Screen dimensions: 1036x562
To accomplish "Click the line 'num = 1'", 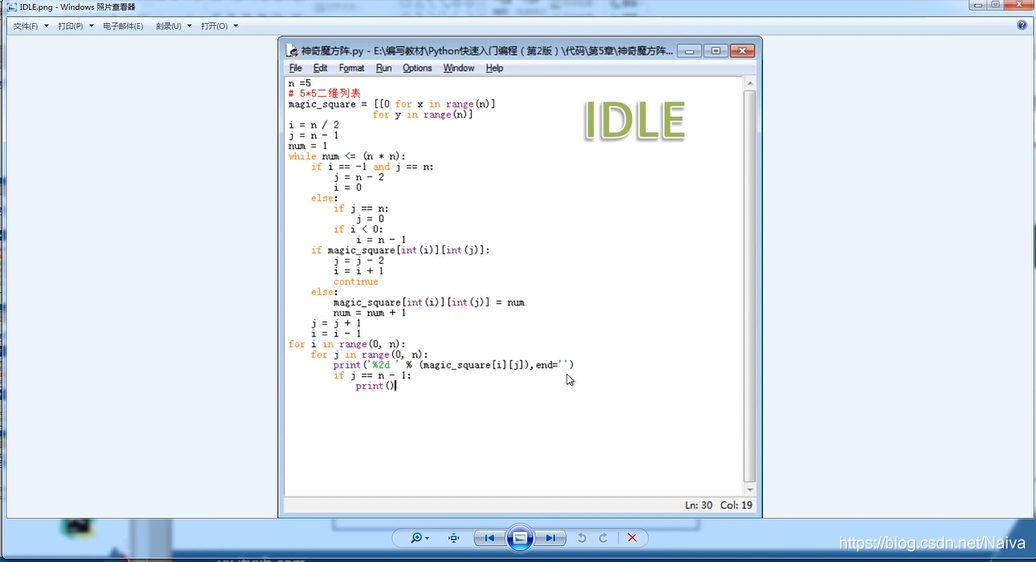I will (308, 146).
